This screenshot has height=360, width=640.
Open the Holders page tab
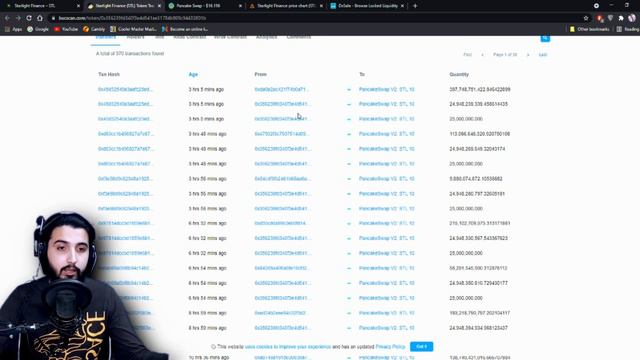[135, 37]
